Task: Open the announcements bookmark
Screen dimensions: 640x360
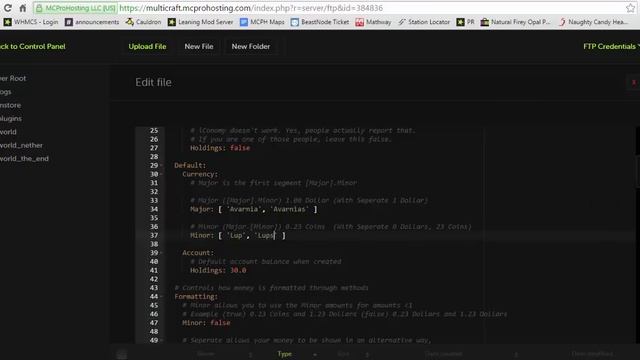Action: click(x=92, y=22)
